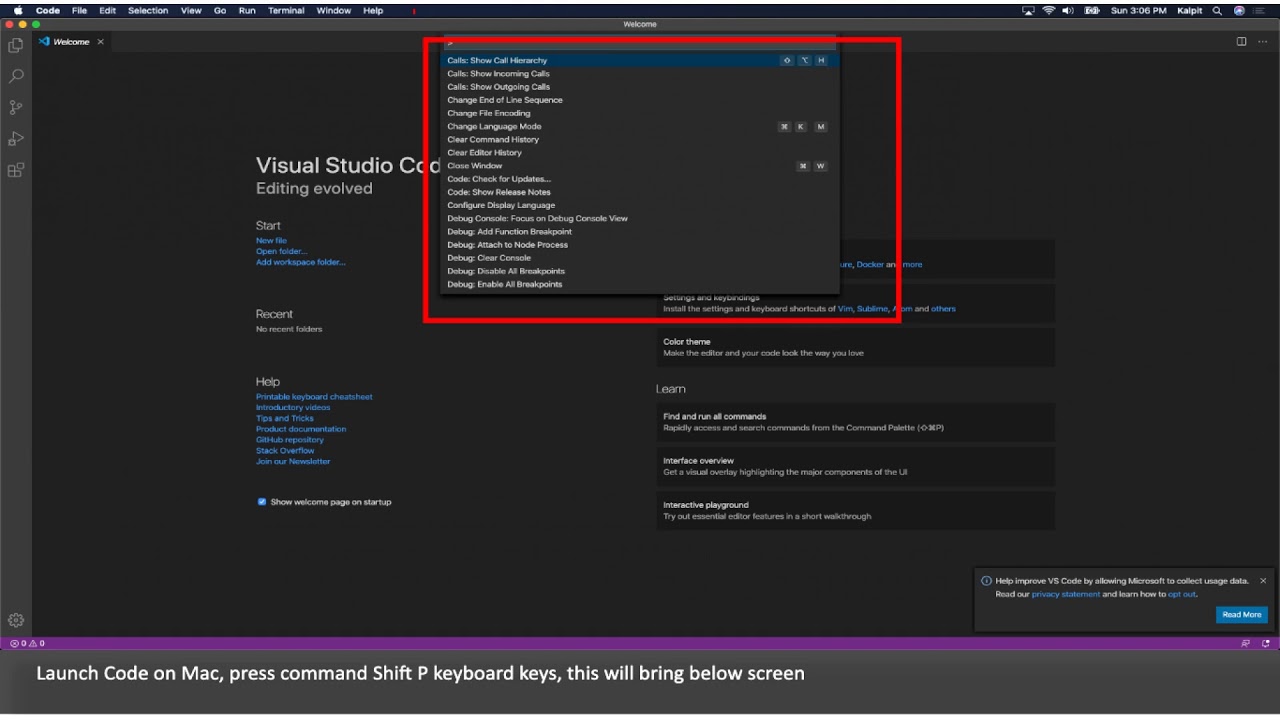Select Change File Encoding command
The height and width of the screenshot is (720, 1280).
click(639, 113)
